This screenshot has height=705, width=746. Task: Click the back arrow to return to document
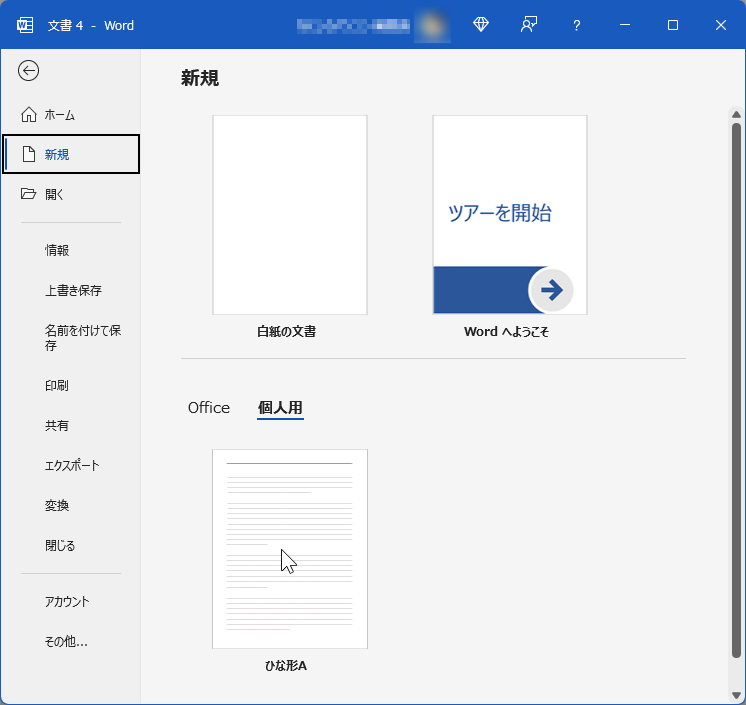(x=29, y=71)
